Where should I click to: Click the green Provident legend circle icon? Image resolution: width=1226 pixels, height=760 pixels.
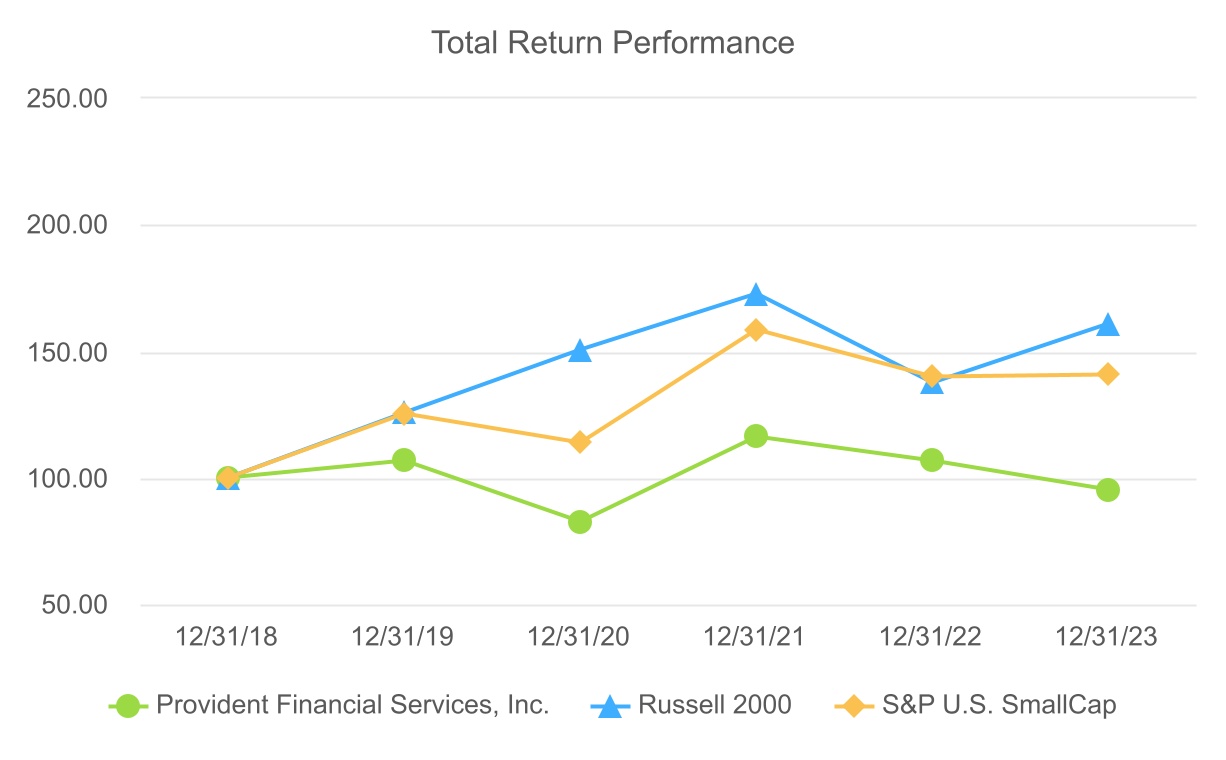(127, 706)
